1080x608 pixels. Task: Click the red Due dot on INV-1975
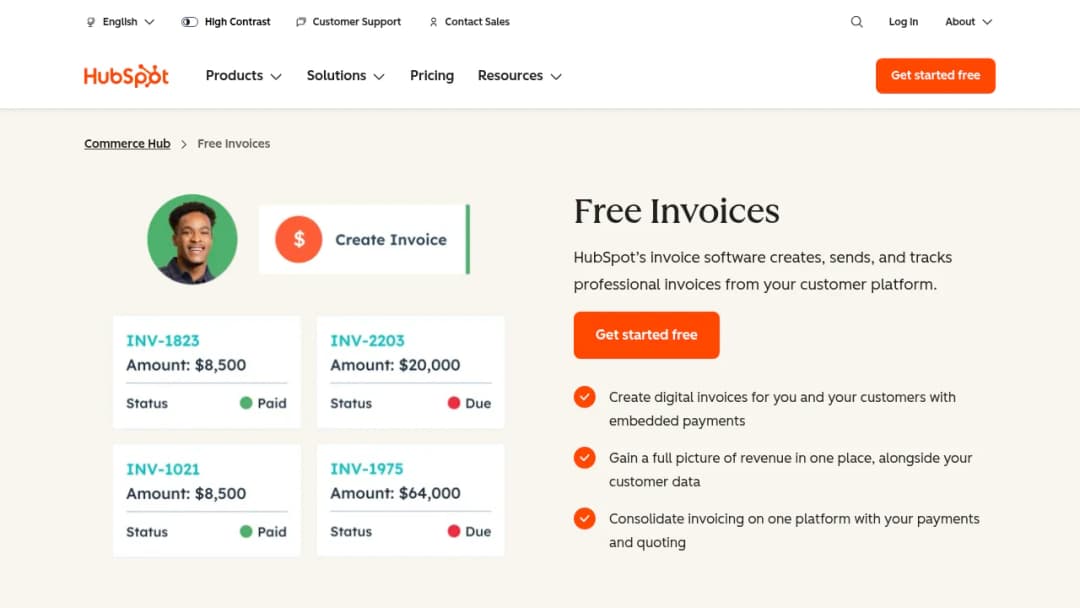pyautogui.click(x=453, y=531)
